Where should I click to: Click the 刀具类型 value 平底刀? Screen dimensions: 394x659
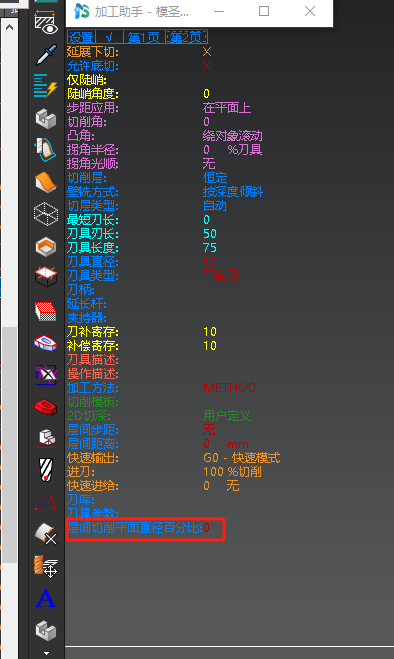(220, 276)
